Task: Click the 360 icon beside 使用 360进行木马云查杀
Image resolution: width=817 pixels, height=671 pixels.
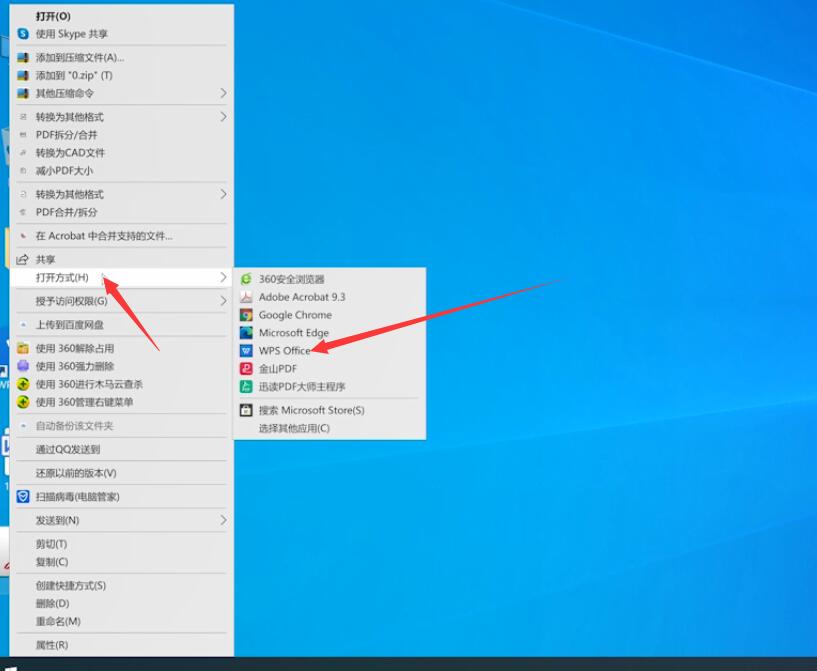Action: 23,384
